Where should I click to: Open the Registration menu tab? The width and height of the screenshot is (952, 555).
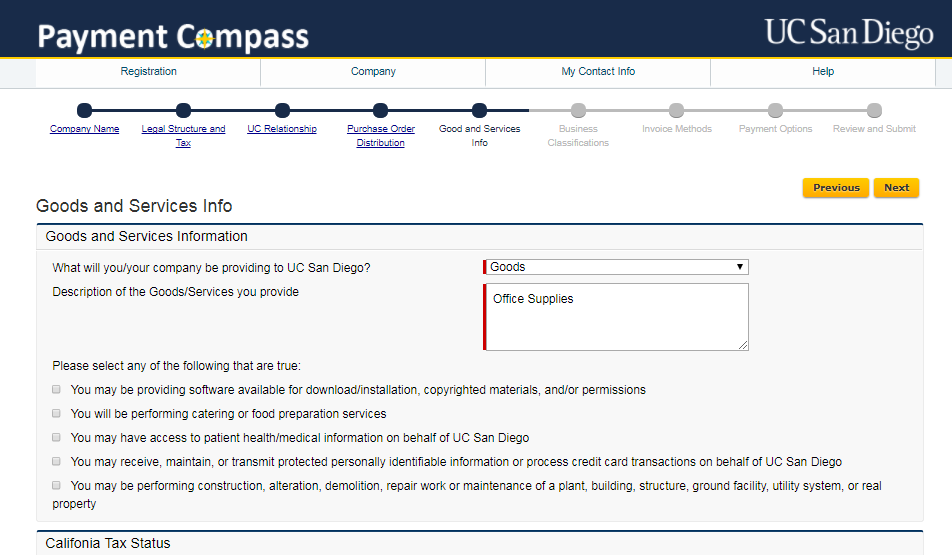(x=148, y=72)
